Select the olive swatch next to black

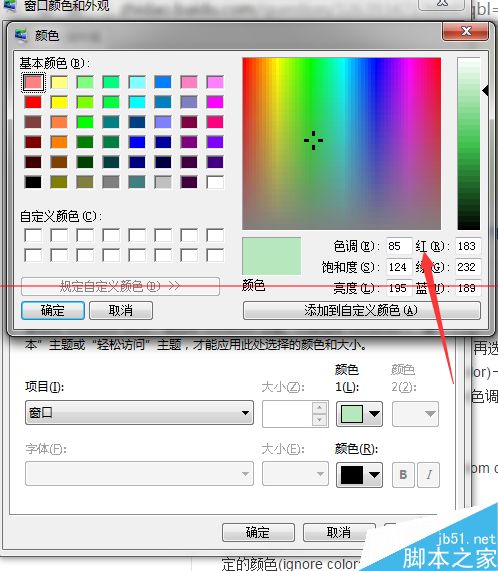coord(59,182)
